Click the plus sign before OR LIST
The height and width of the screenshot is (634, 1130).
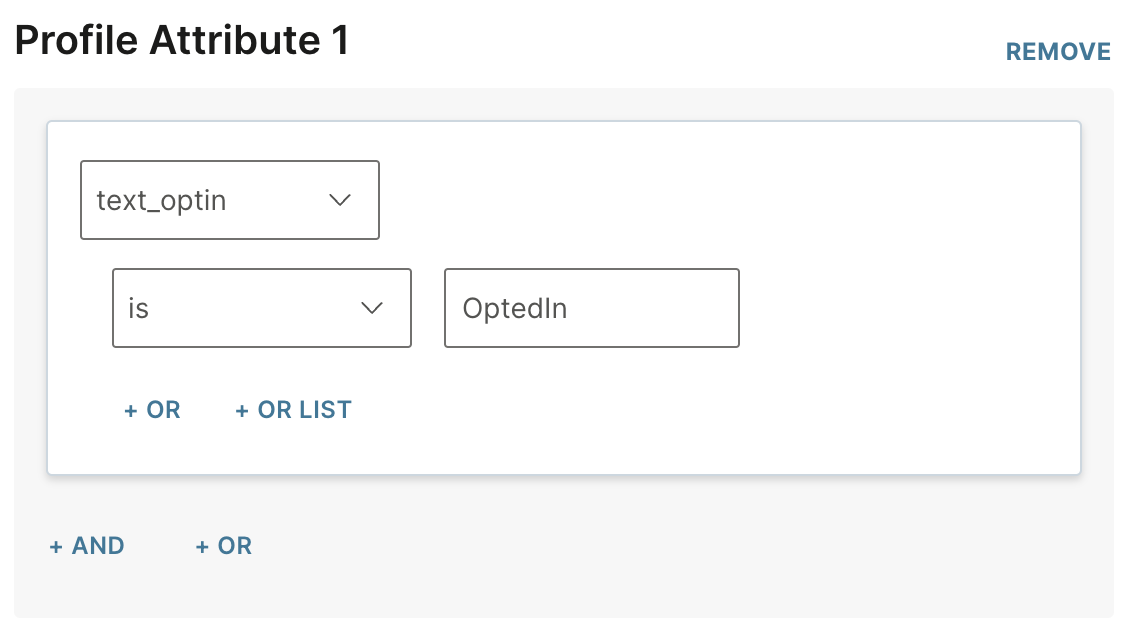[242, 410]
